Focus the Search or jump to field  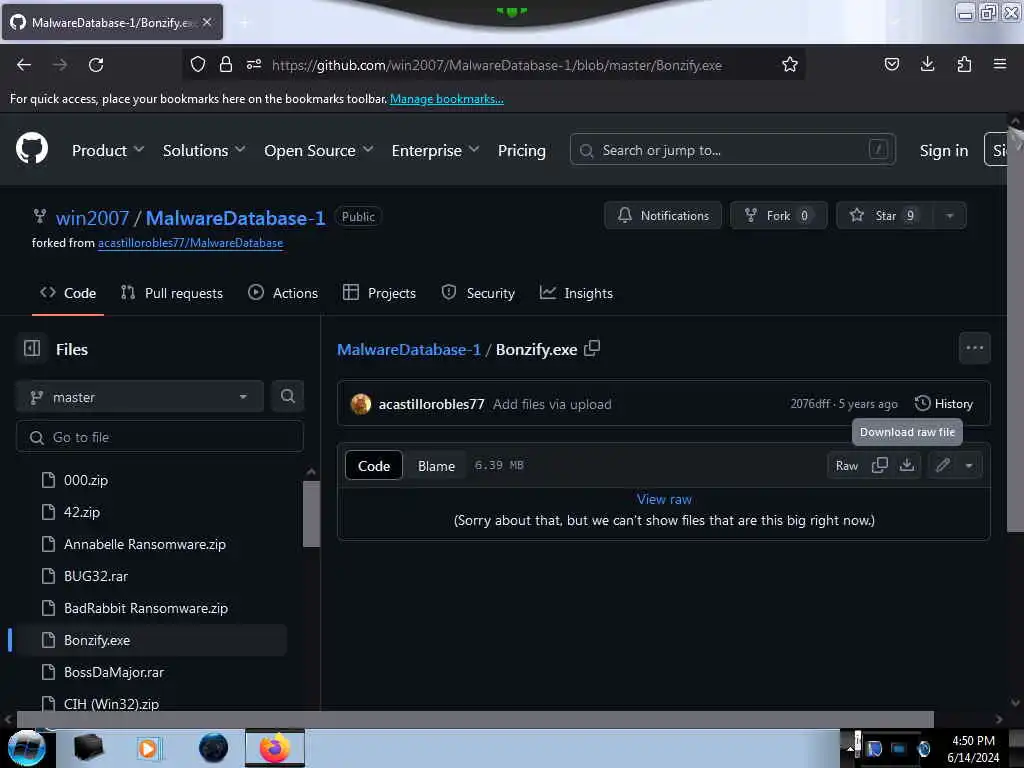click(732, 150)
